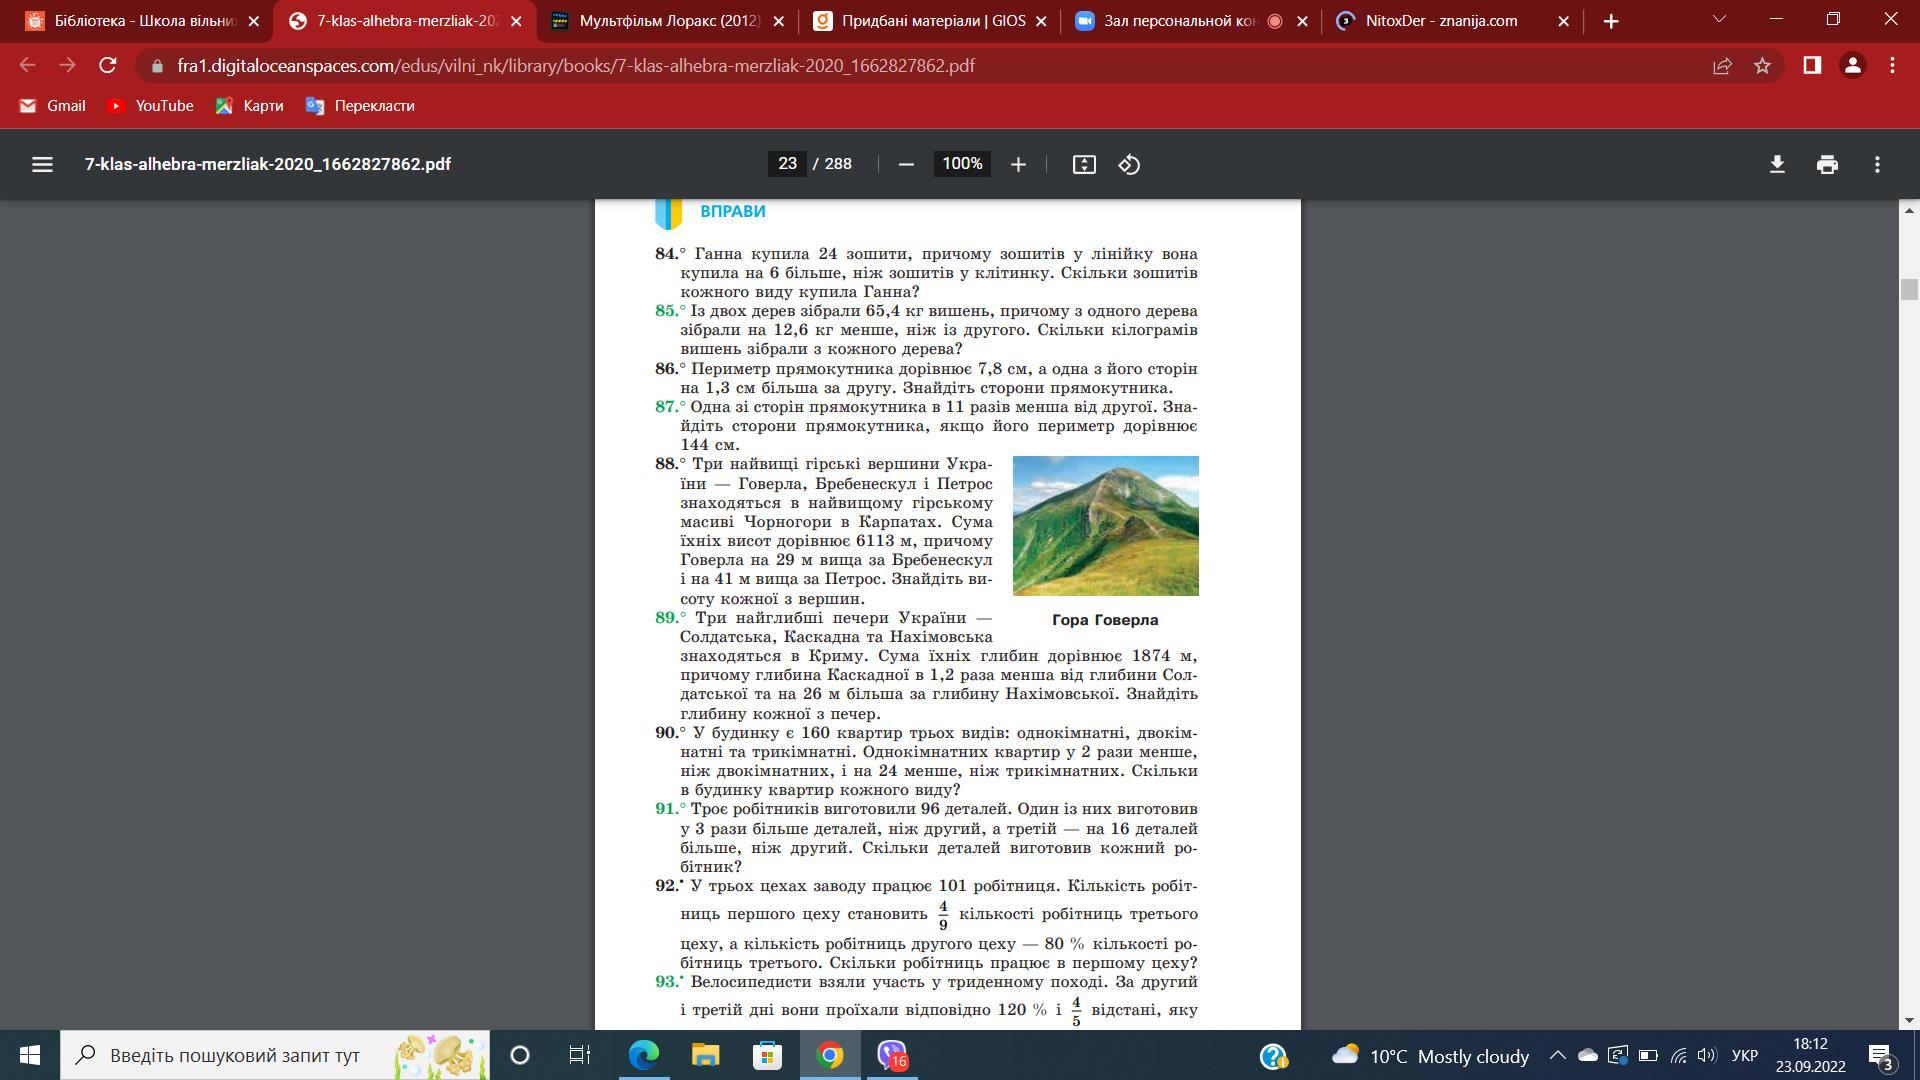The width and height of the screenshot is (1920, 1080).
Task: Bookmark this page with the star icon
Action: [x=1762, y=66]
